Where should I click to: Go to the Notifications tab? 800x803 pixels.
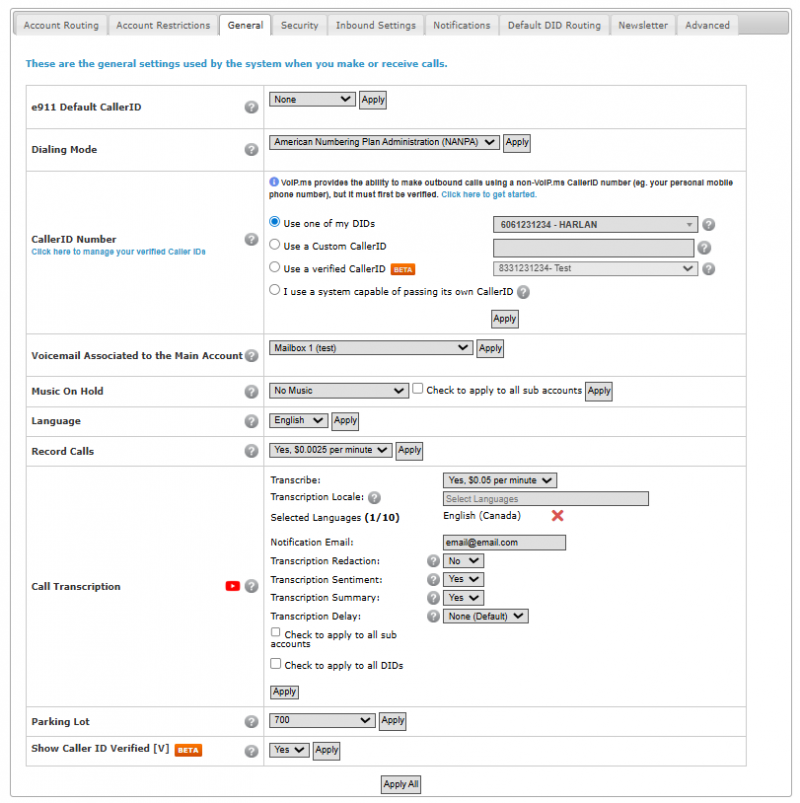click(x=461, y=25)
